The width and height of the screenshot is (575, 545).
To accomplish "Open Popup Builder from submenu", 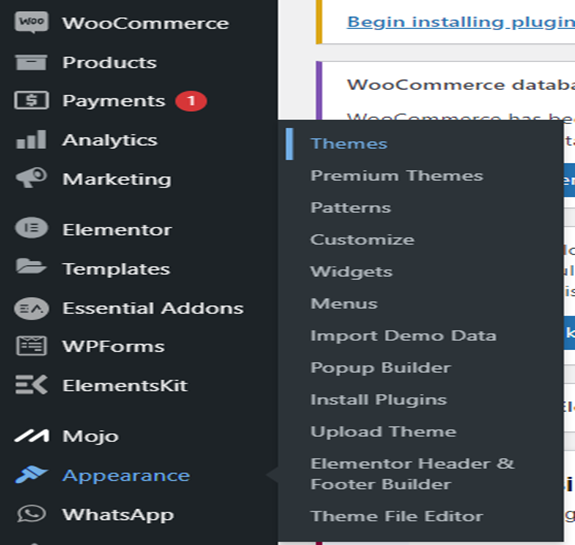I will 381,368.
